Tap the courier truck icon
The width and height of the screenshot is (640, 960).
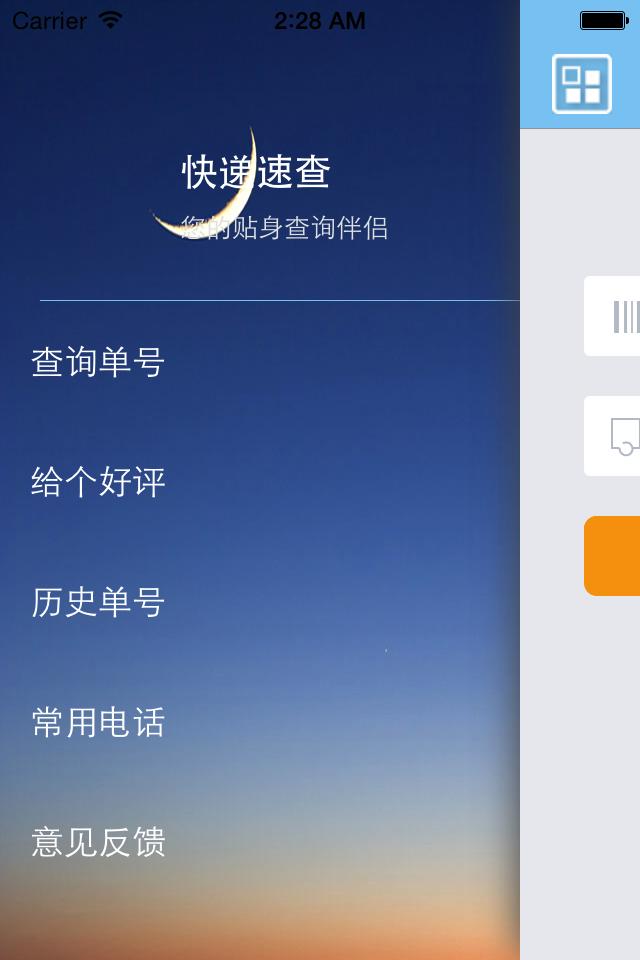coord(625,437)
